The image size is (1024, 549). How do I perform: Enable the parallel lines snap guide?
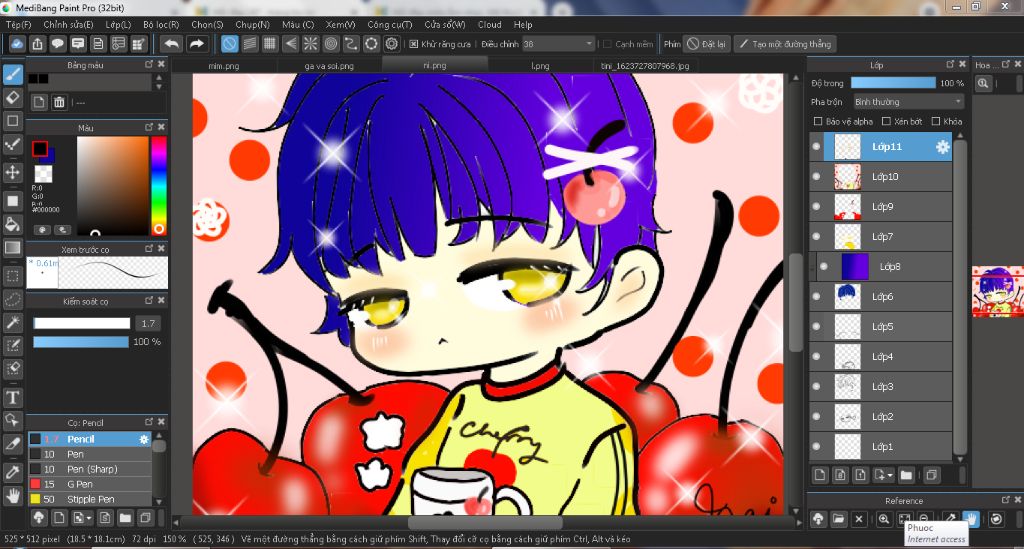click(x=249, y=44)
